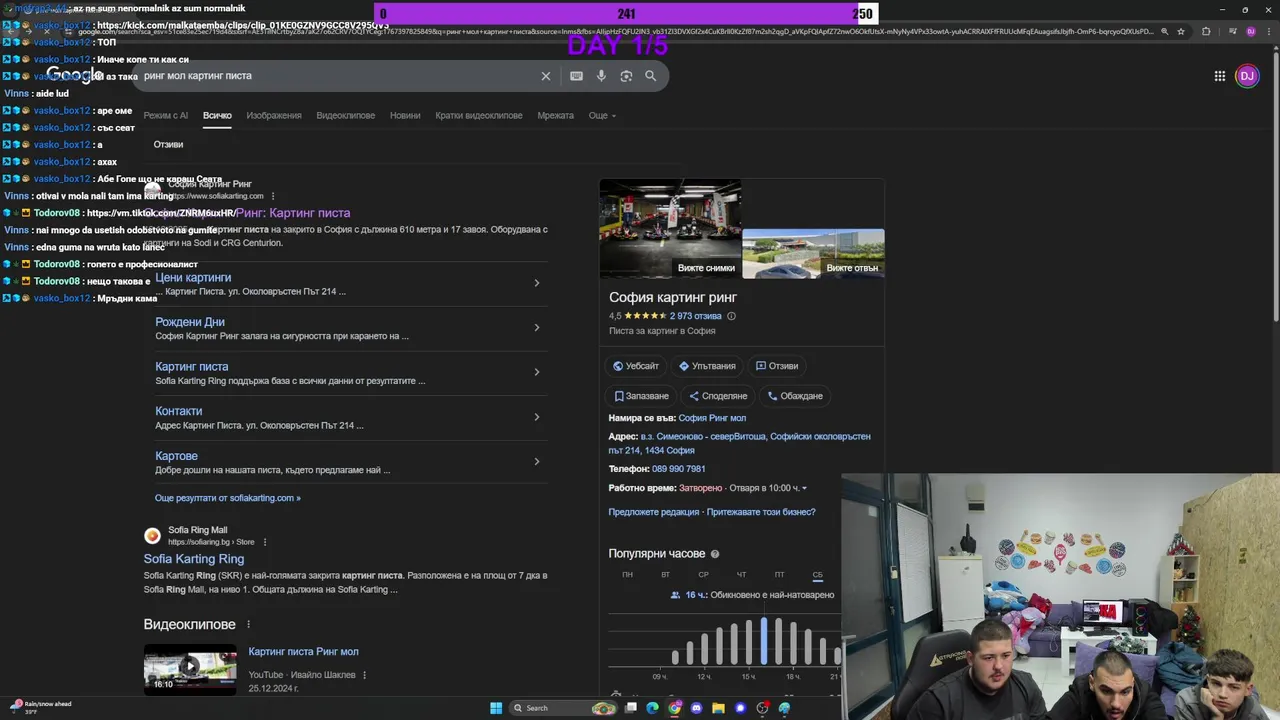Open Уебсайт button in knowledge panel
1280x720 pixels.
636,366
